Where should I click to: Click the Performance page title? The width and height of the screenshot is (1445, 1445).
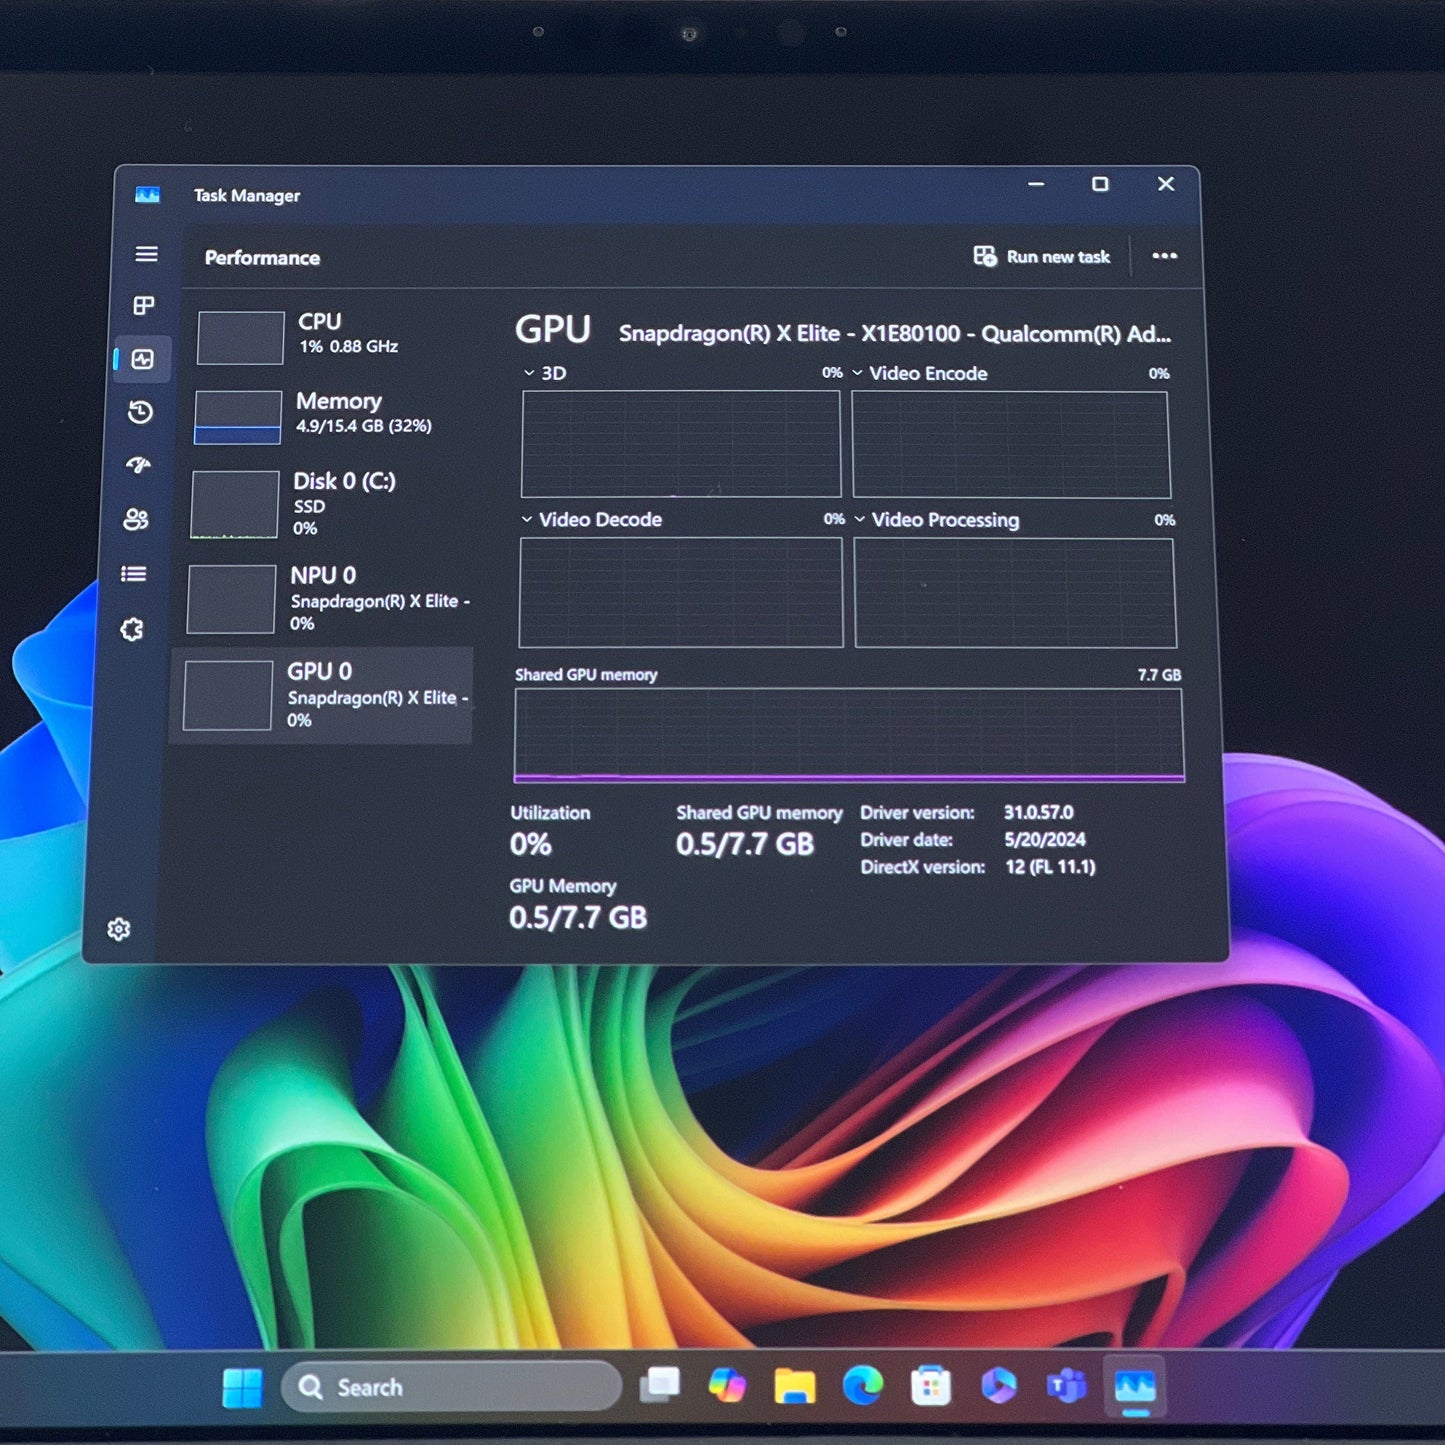point(262,258)
